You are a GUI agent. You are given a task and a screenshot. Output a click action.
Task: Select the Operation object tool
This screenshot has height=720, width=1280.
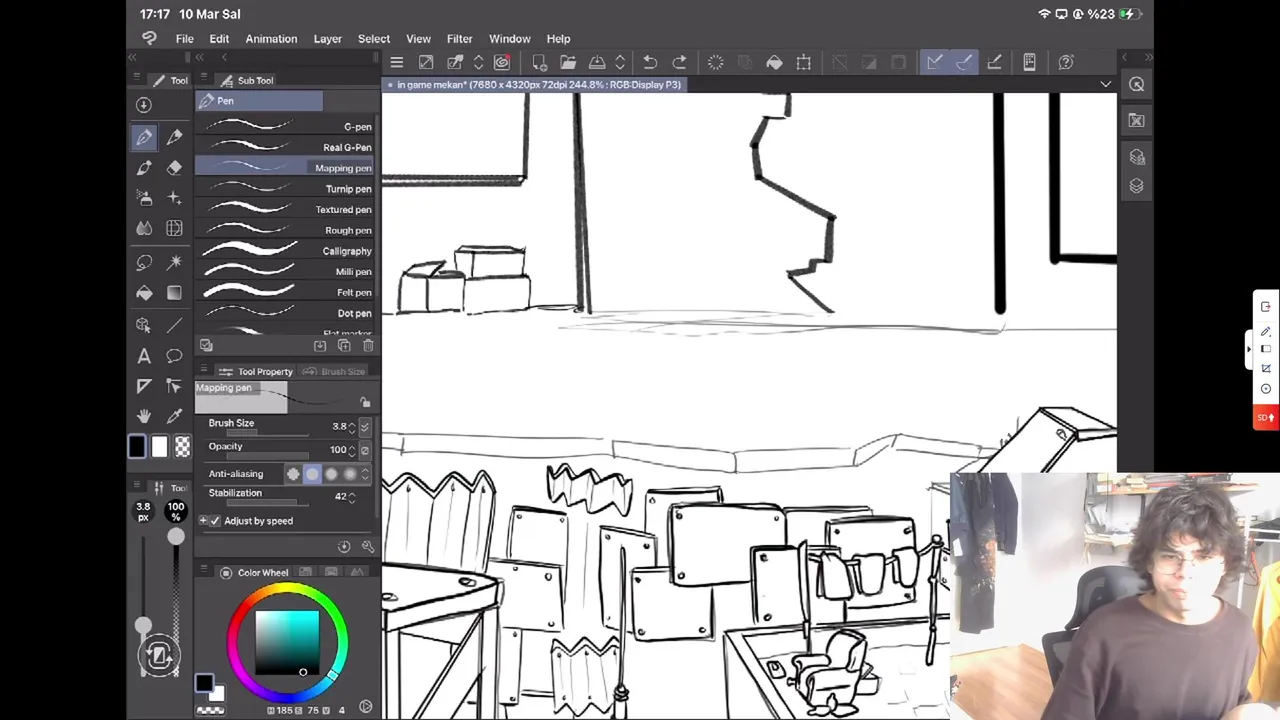pyautogui.click(x=144, y=325)
